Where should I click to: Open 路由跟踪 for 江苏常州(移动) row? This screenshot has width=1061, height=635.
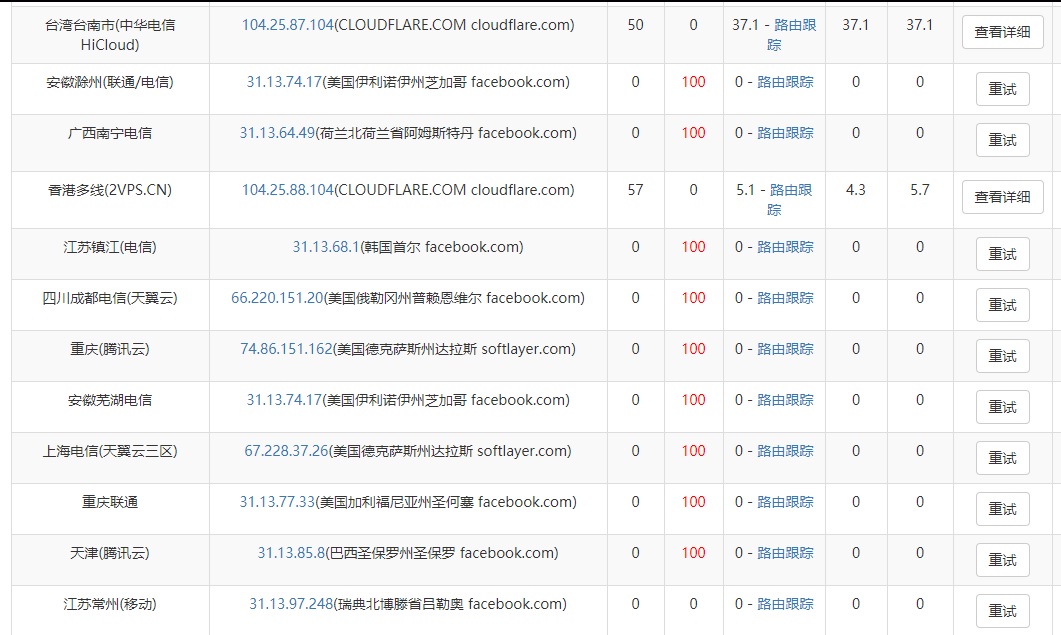tap(786, 603)
